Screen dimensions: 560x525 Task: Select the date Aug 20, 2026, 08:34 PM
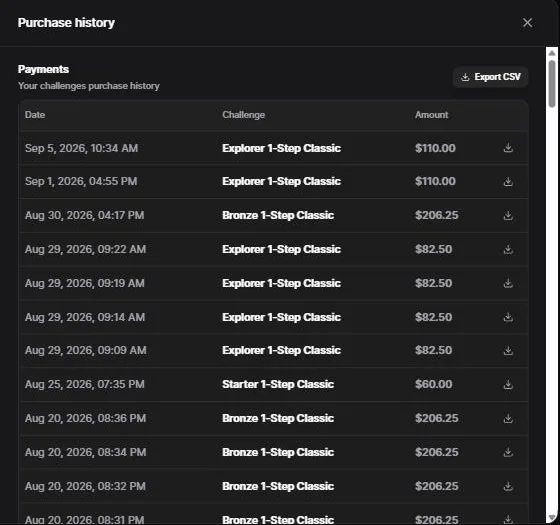(x=85, y=452)
